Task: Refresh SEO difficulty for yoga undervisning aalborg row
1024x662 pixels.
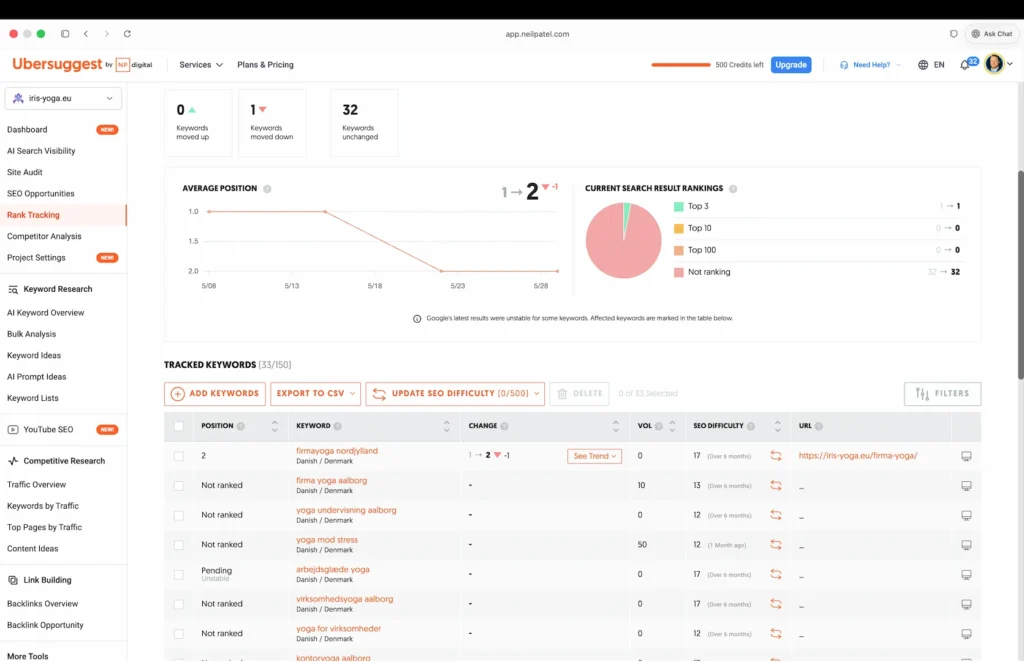Action: click(x=776, y=515)
